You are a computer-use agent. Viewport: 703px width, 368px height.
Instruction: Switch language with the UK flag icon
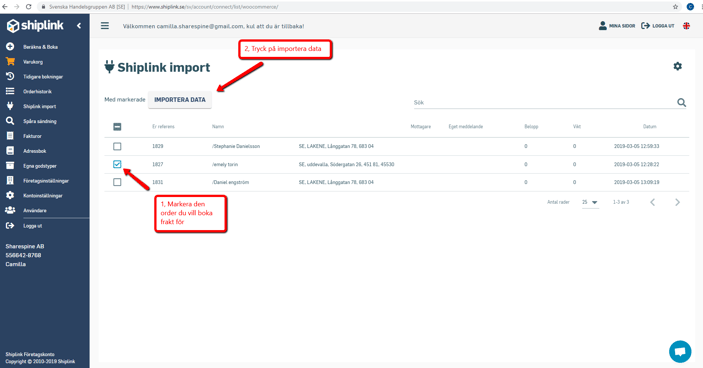pos(686,26)
